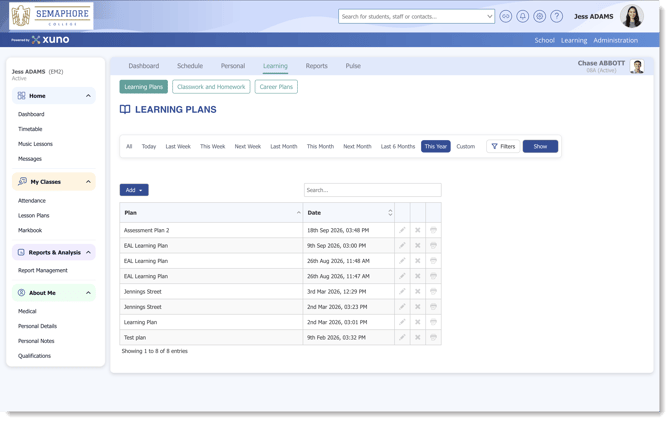670x422 pixels.
Task: Select the This Year date range filter
Action: (x=435, y=147)
